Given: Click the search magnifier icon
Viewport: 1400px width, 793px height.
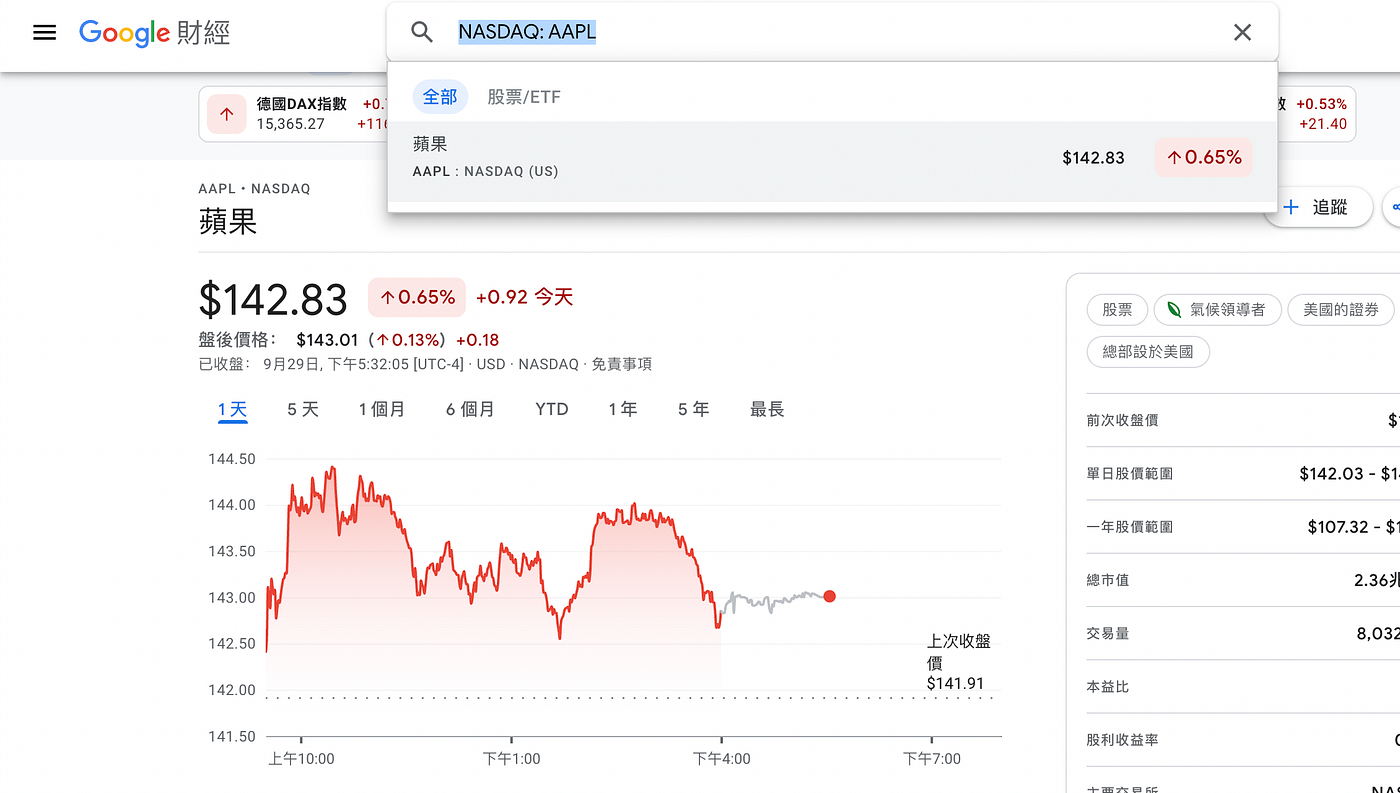Looking at the screenshot, I should [422, 32].
